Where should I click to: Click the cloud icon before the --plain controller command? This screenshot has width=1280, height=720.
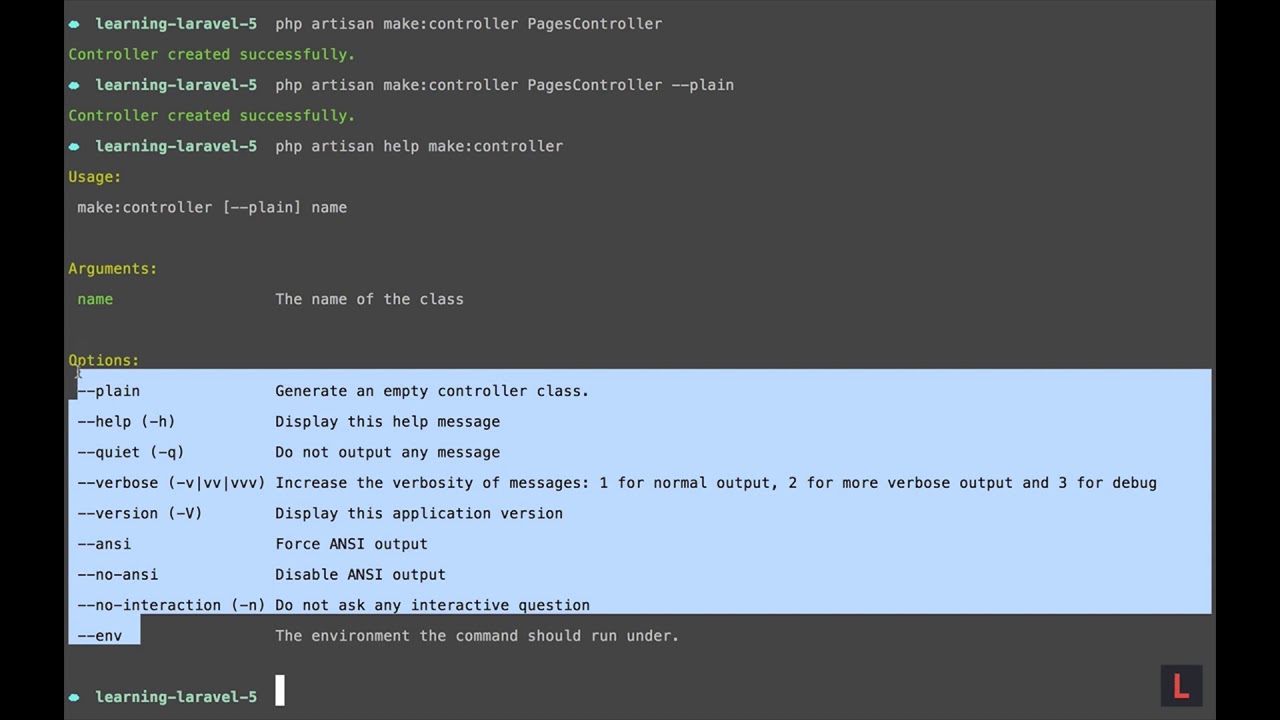[74, 85]
